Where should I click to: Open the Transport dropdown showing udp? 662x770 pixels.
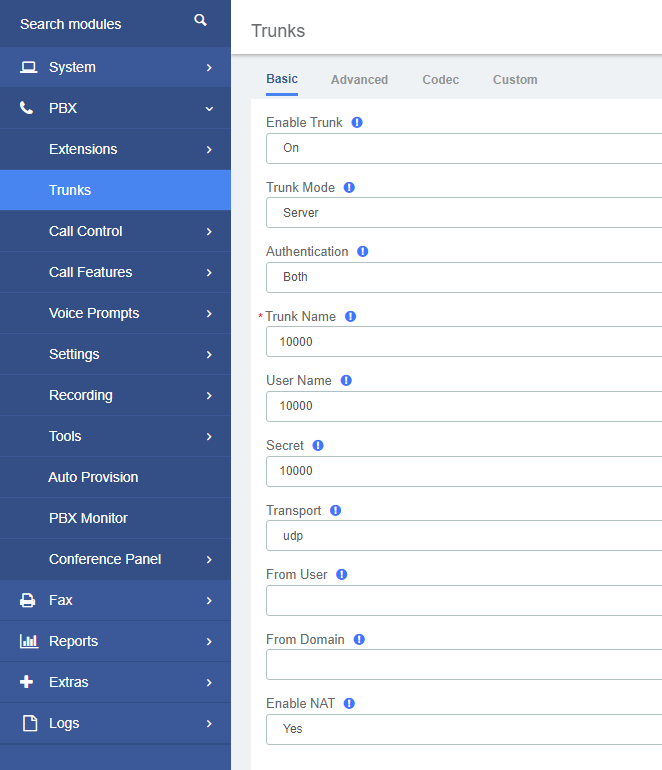coord(464,535)
